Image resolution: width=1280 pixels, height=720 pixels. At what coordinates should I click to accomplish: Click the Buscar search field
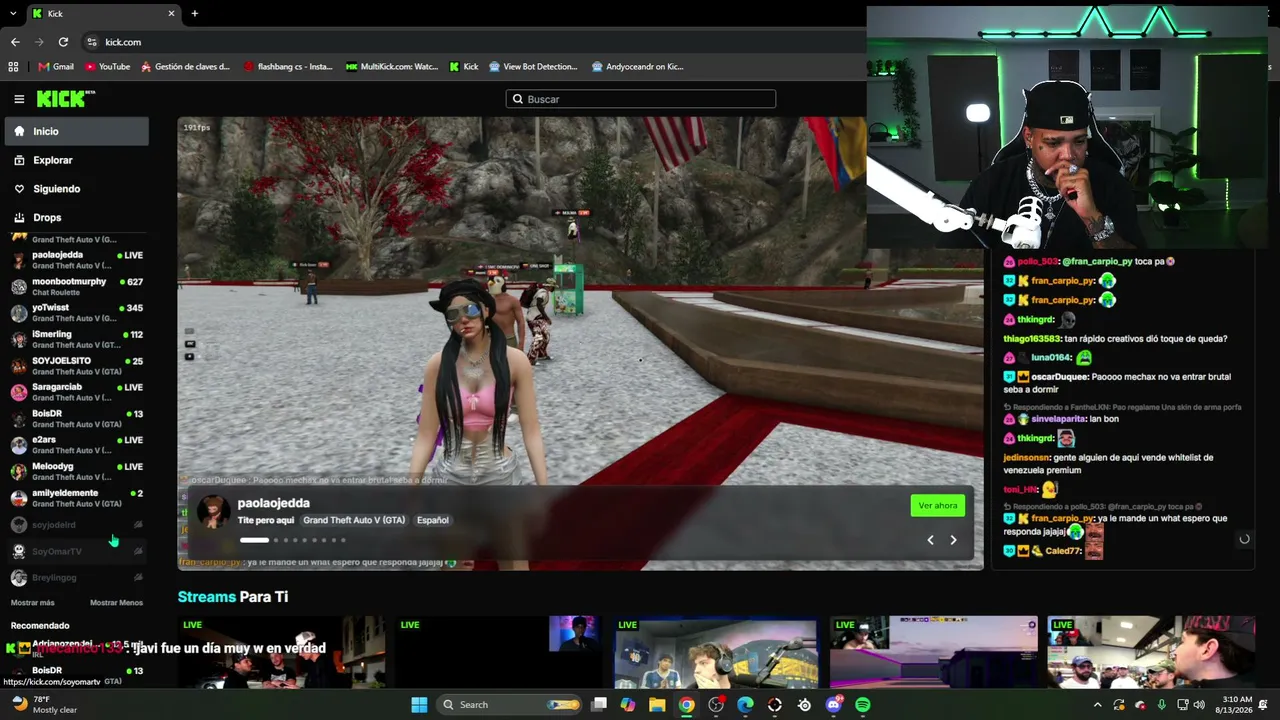point(641,99)
